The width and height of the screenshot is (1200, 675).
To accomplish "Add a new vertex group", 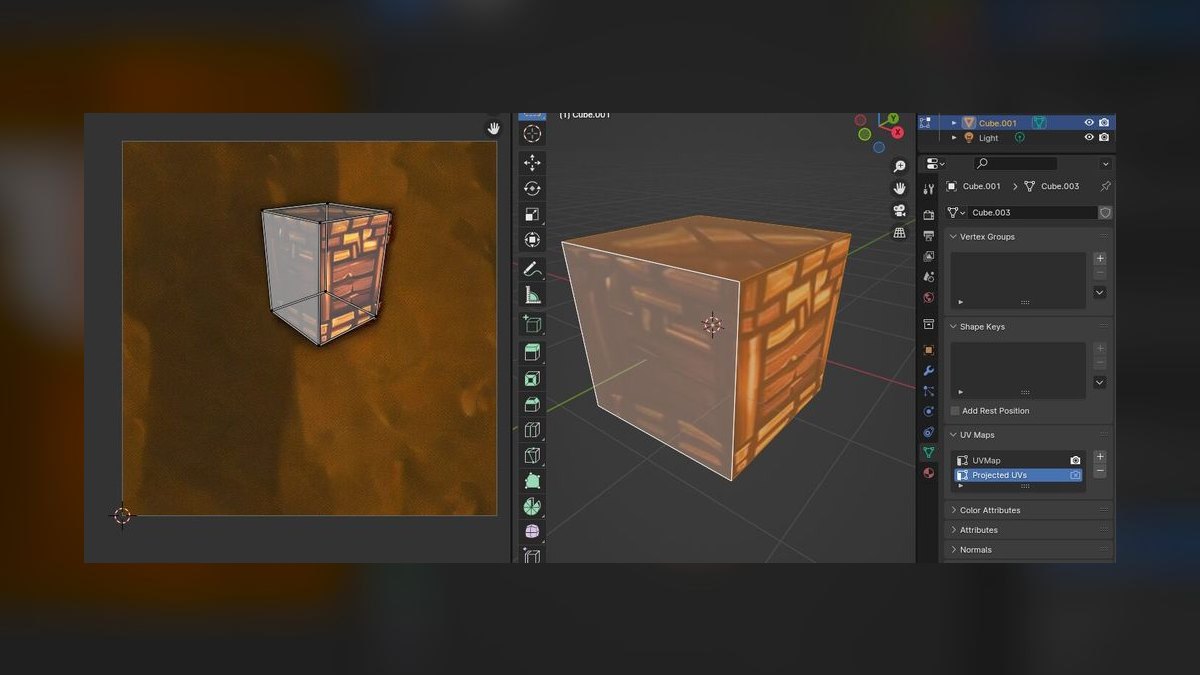I will coord(1100,258).
